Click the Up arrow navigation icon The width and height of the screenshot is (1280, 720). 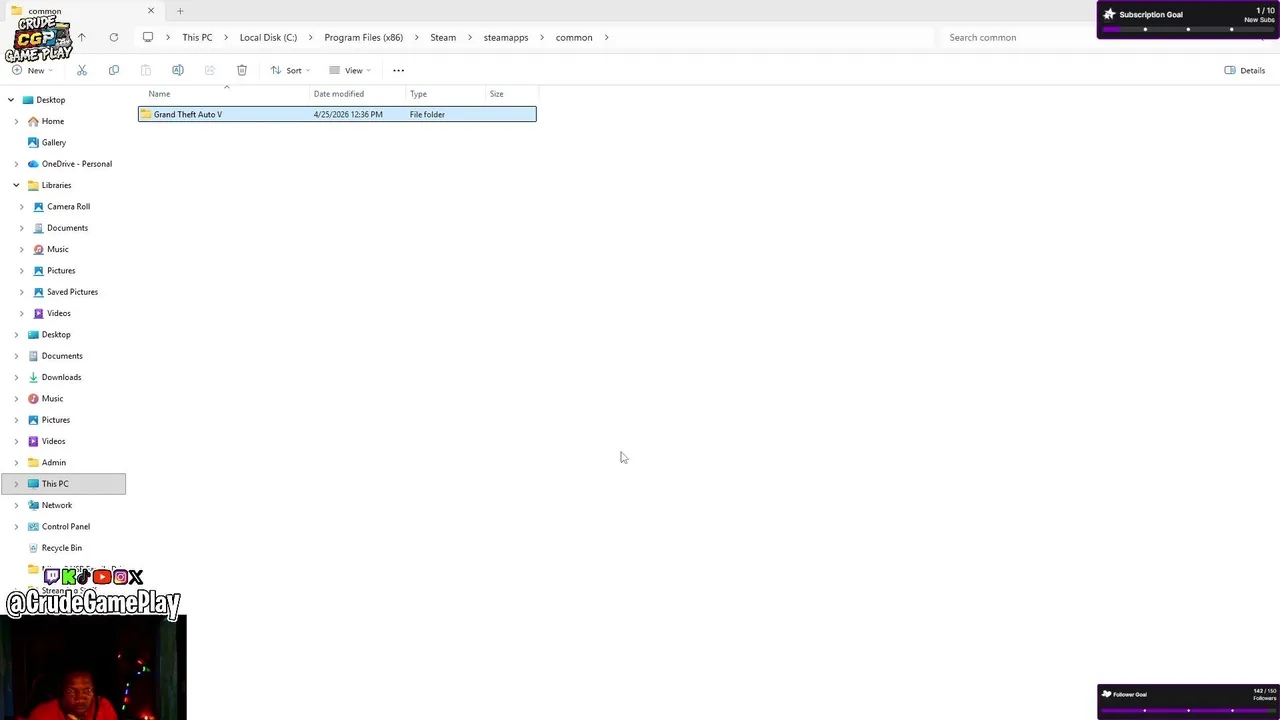pos(82,37)
